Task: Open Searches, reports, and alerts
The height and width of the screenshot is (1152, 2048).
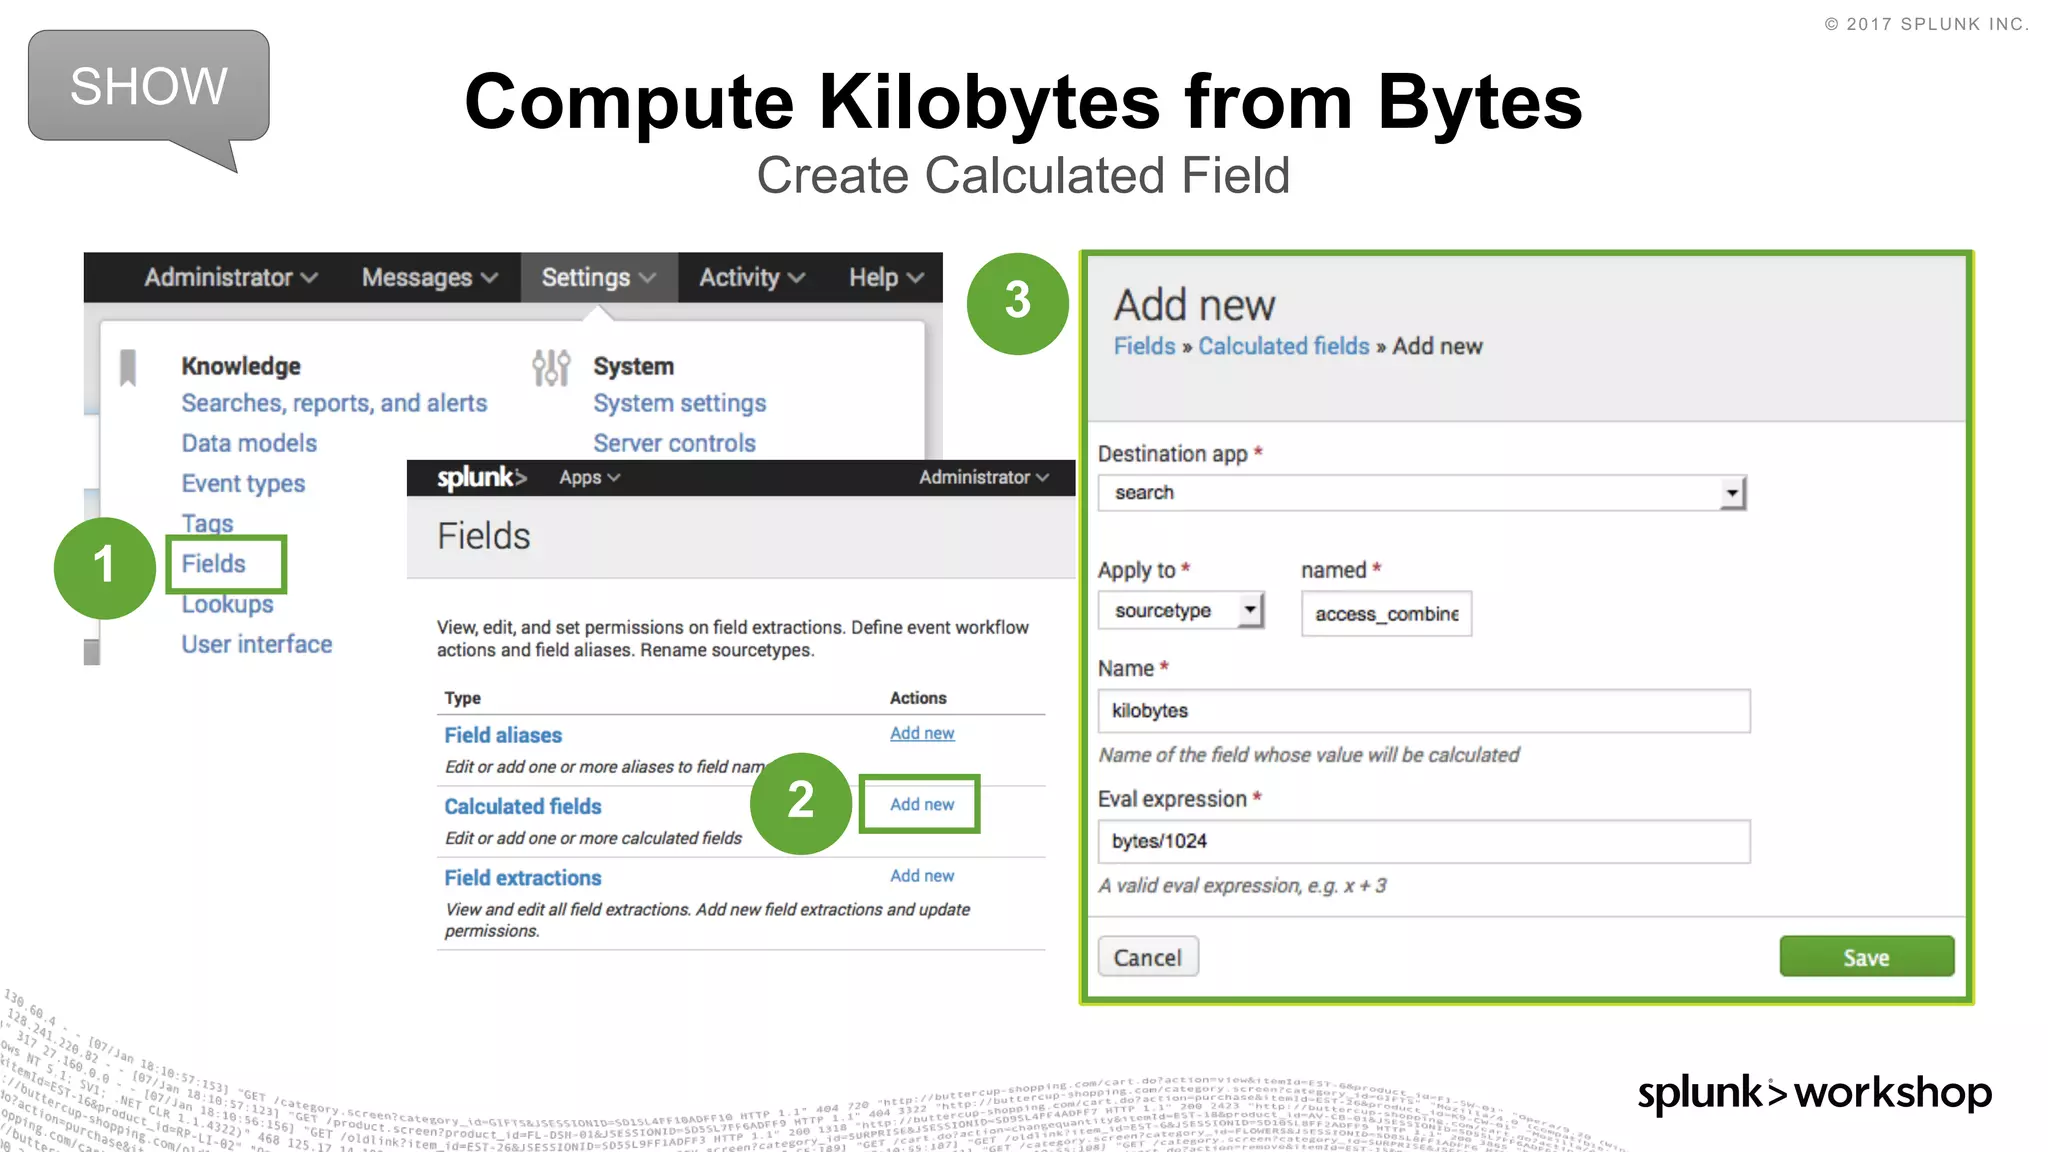Action: click(x=334, y=403)
